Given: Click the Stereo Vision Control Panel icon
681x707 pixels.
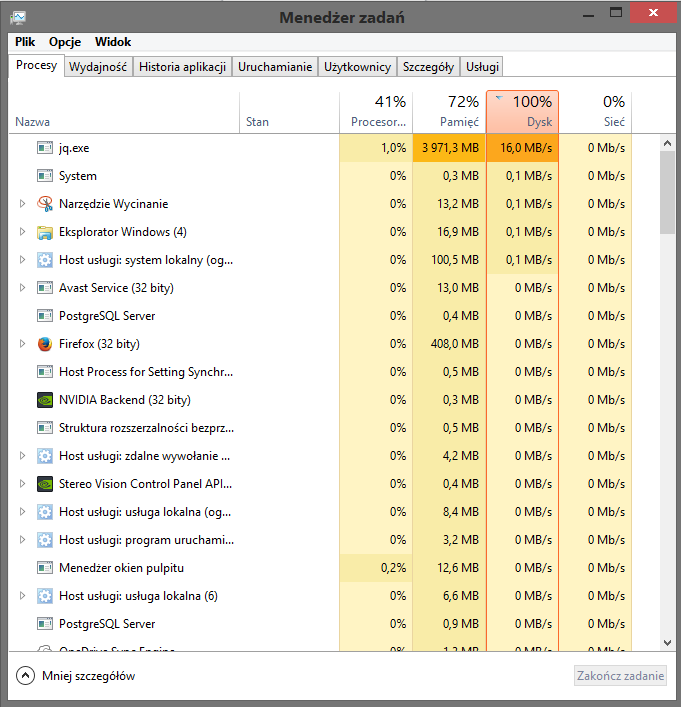Looking at the screenshot, I should coord(44,484).
